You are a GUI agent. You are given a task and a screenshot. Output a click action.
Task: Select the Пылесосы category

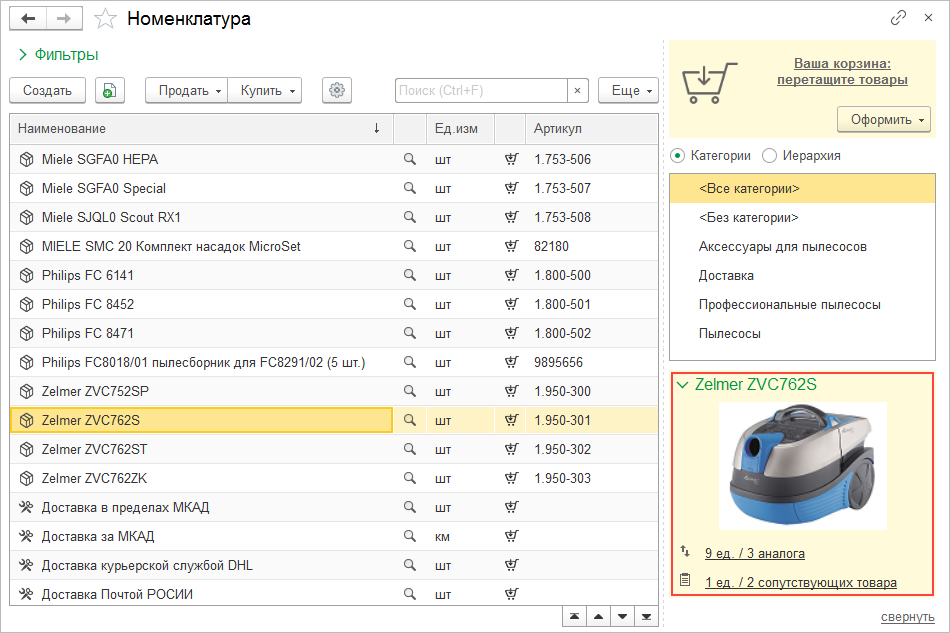click(x=802, y=334)
